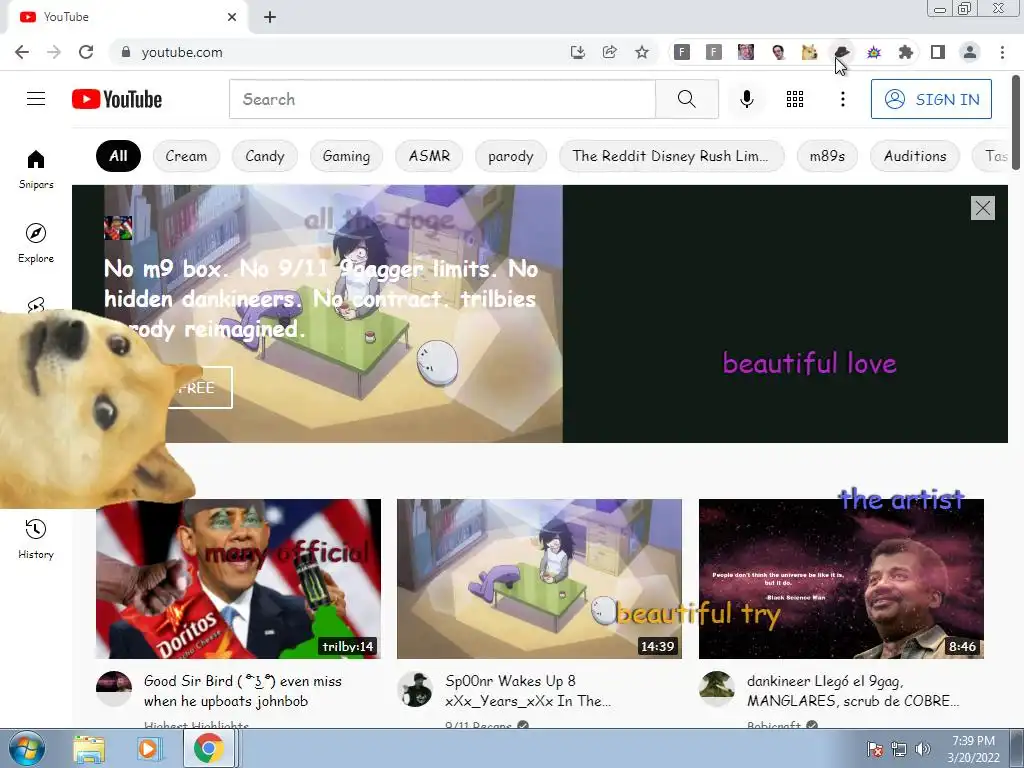
Task: Open the 8:46 space video thumbnail
Action: point(841,579)
